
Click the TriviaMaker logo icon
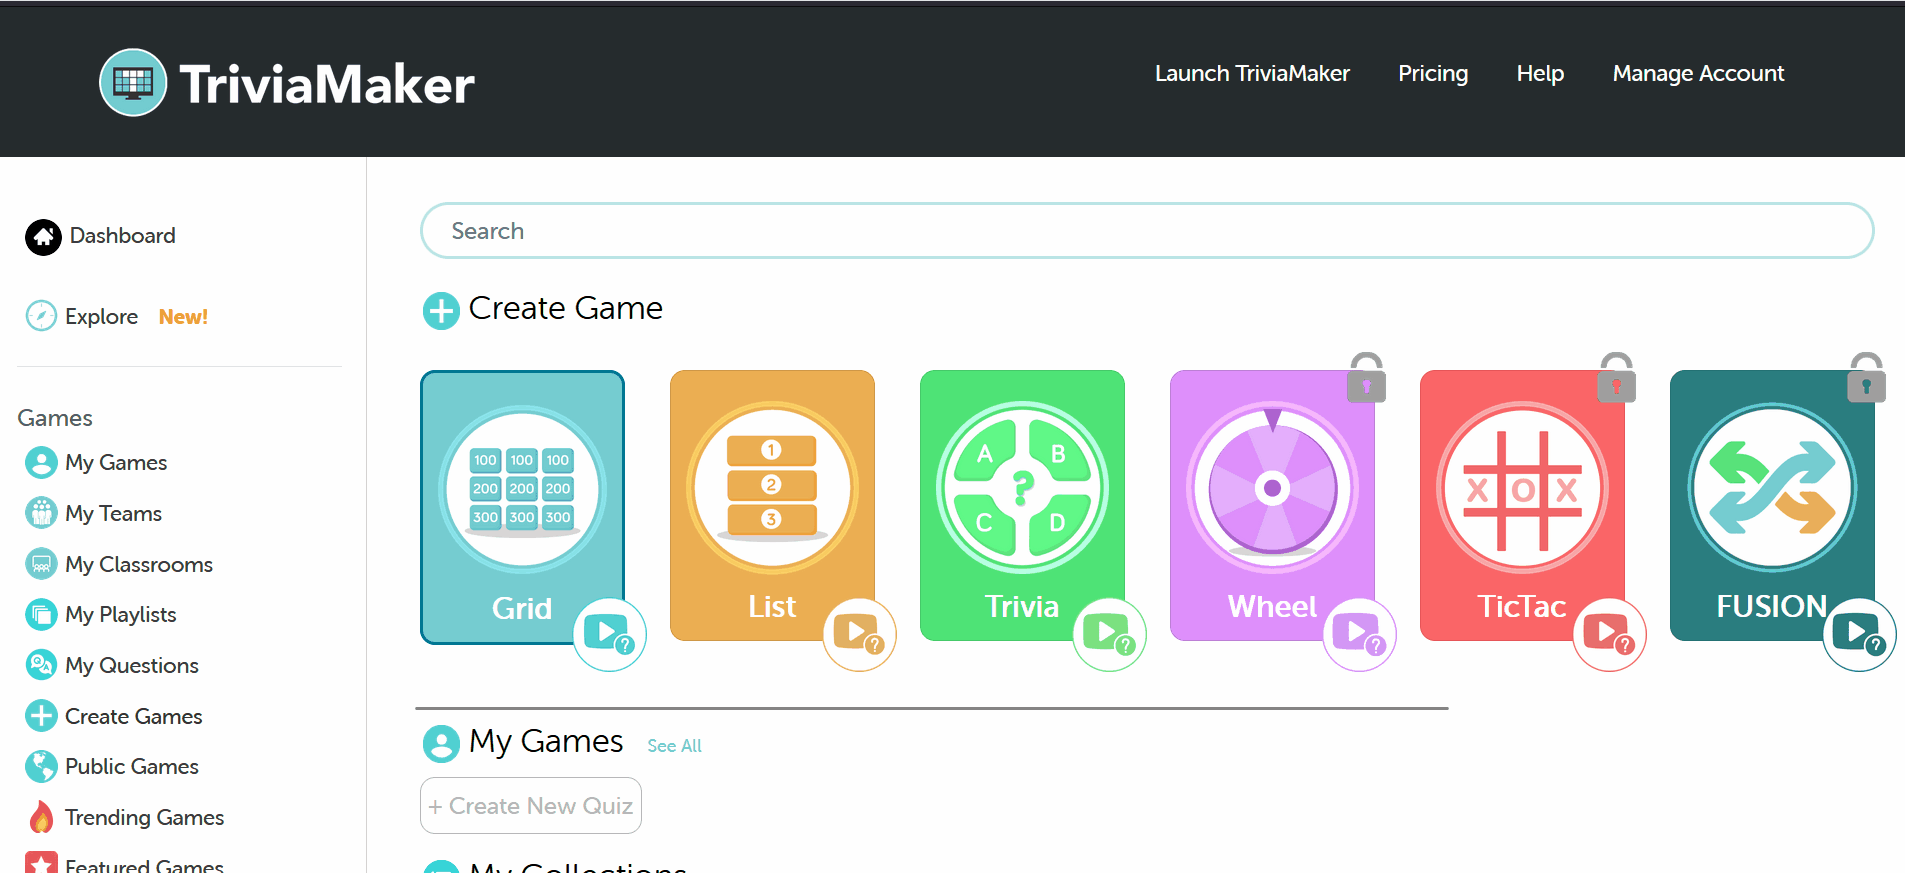(133, 83)
